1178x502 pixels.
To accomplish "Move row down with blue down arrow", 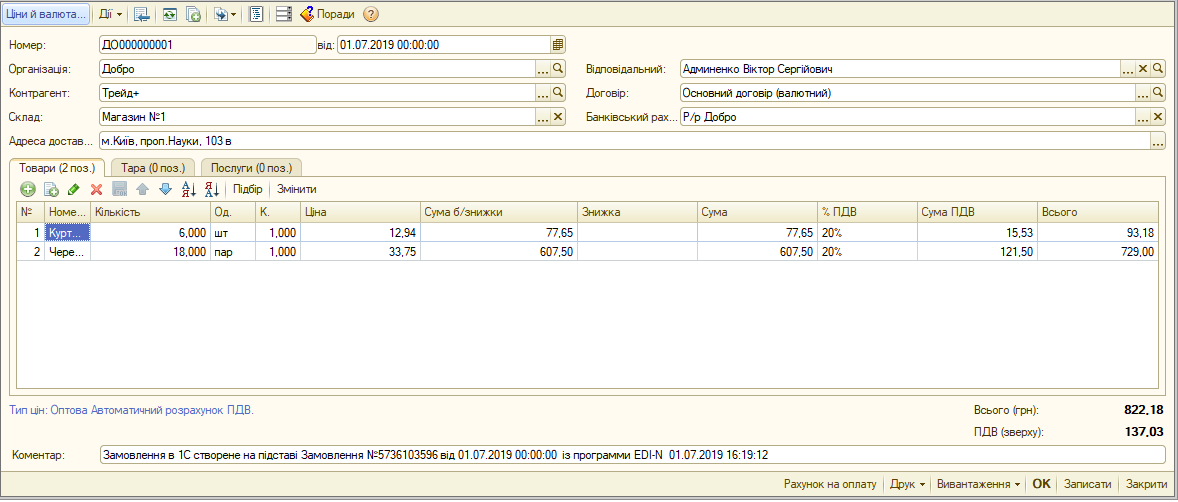I will pyautogui.click(x=165, y=189).
